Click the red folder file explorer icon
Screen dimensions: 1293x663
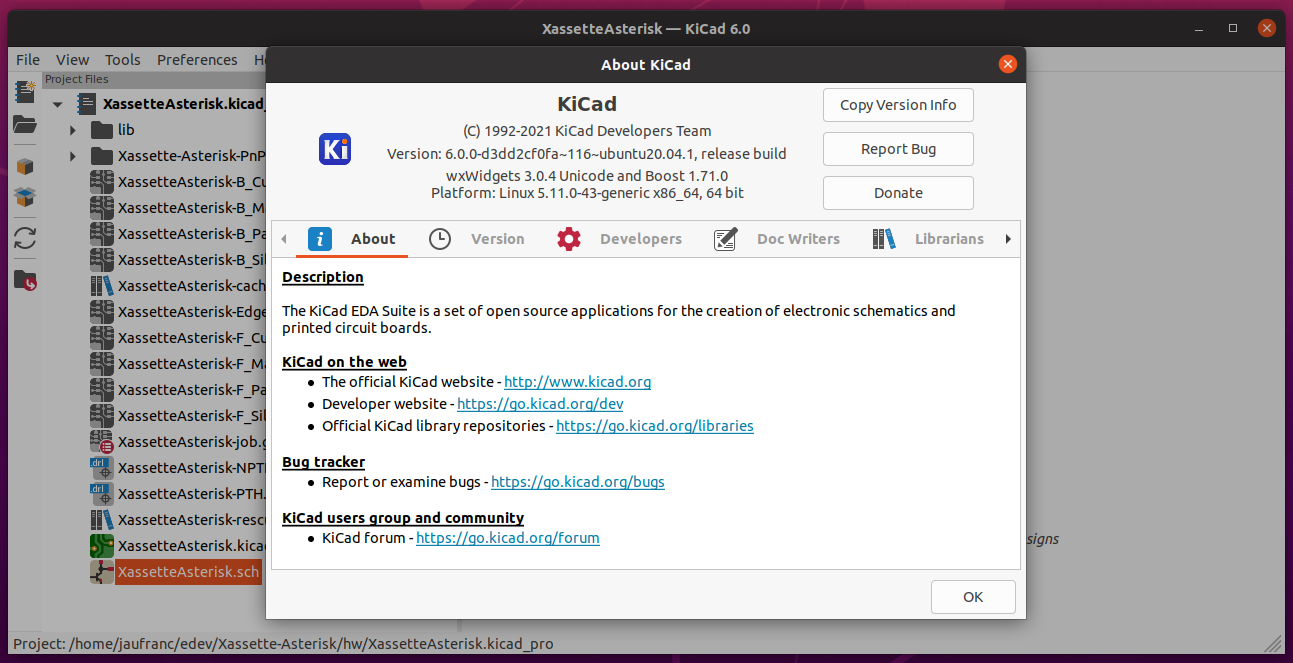coord(24,280)
